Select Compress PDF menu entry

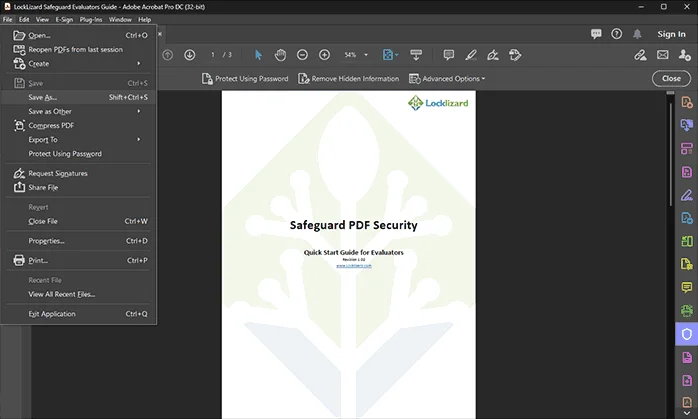51,126
